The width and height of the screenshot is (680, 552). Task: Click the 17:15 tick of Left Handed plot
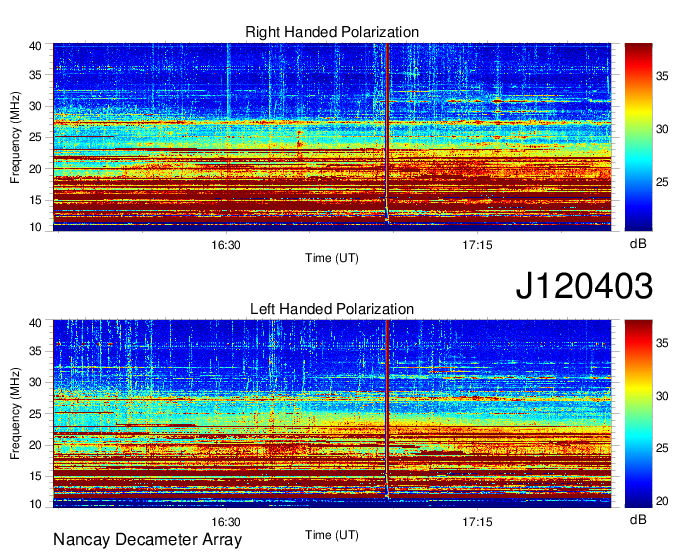click(477, 522)
